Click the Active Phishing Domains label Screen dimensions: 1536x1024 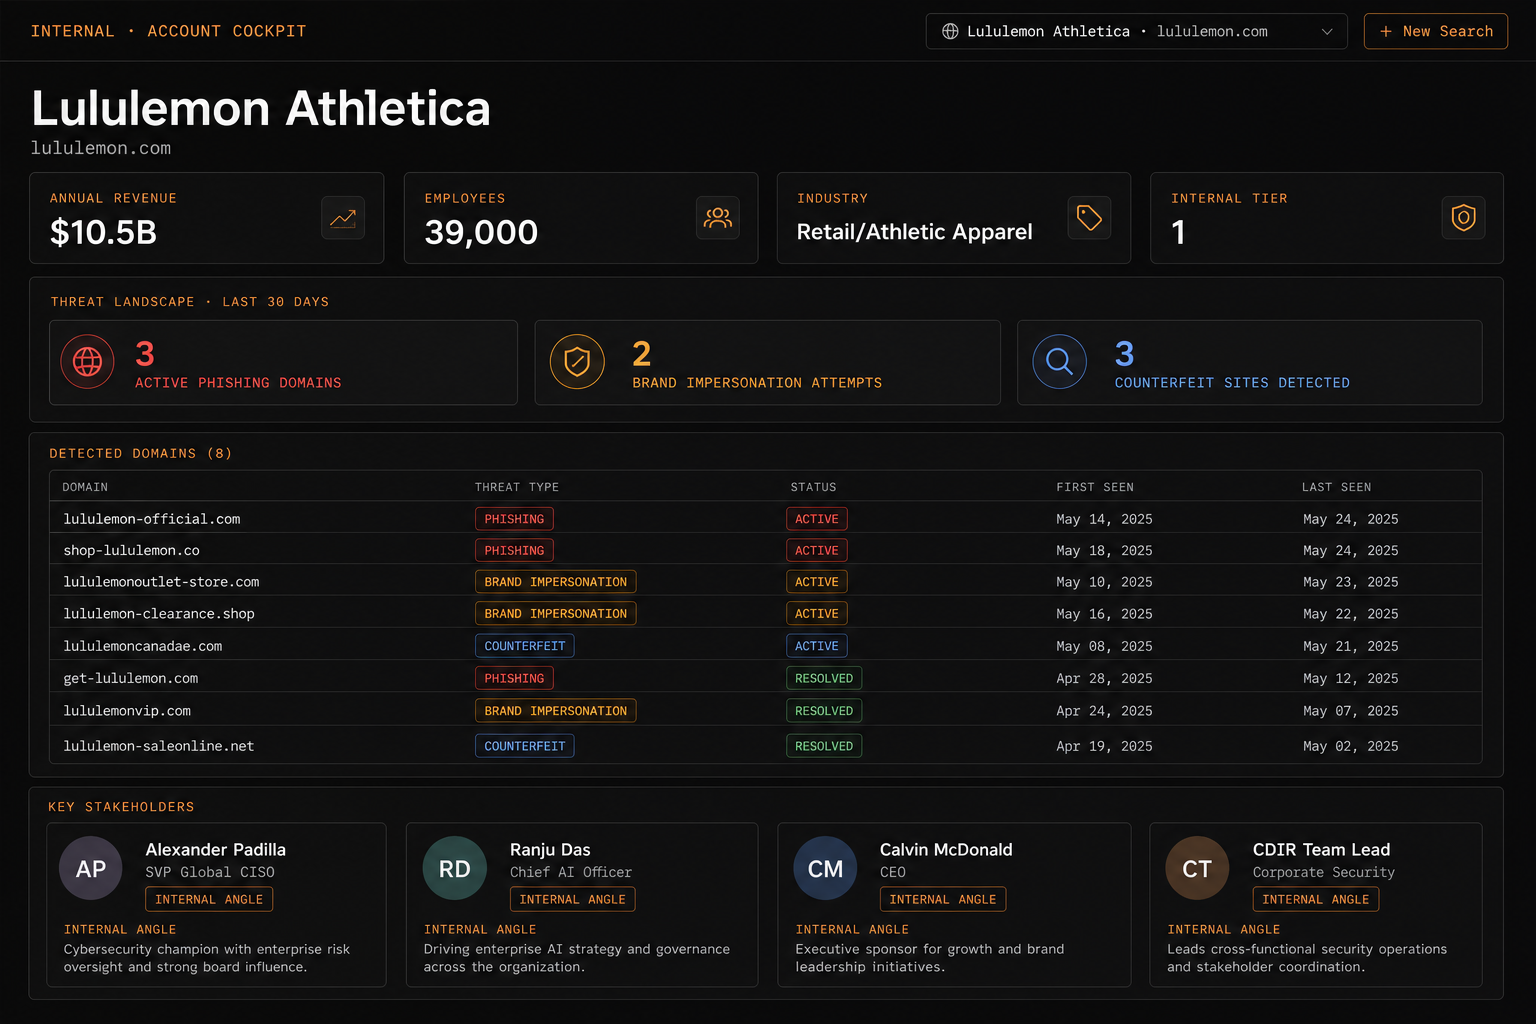pyautogui.click(x=238, y=383)
